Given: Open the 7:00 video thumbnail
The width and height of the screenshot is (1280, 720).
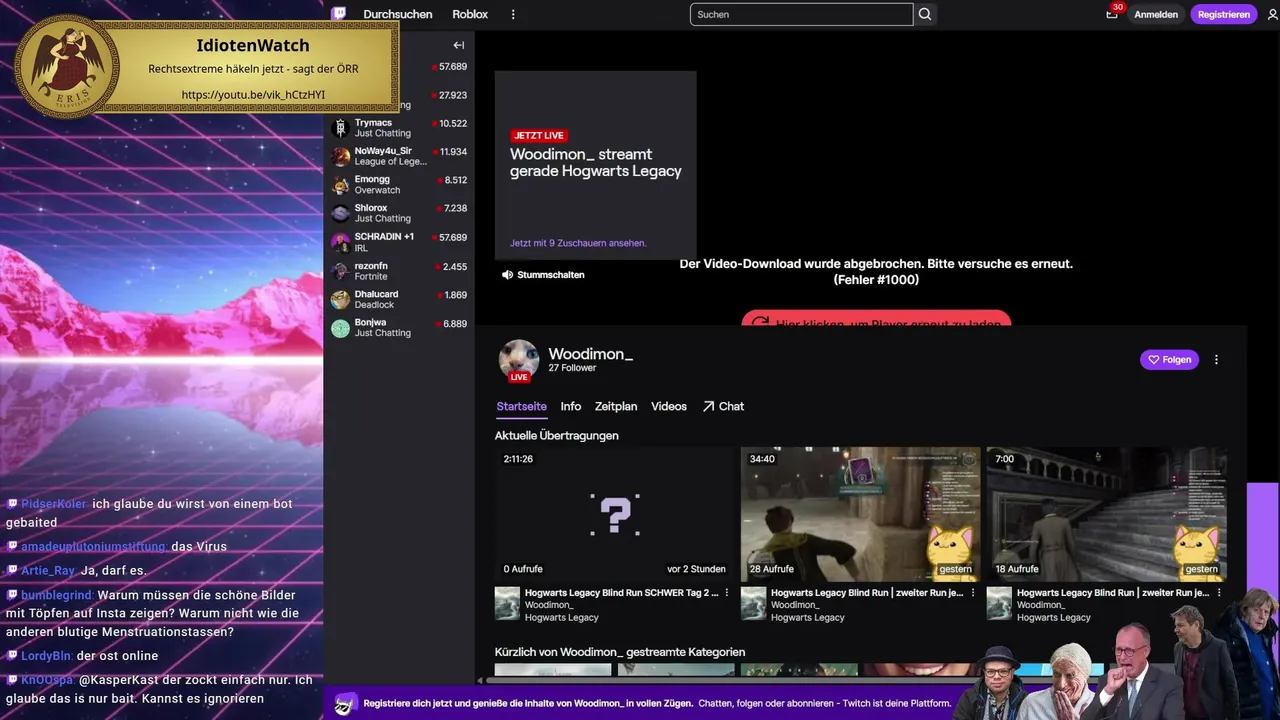Looking at the screenshot, I should (1107, 514).
